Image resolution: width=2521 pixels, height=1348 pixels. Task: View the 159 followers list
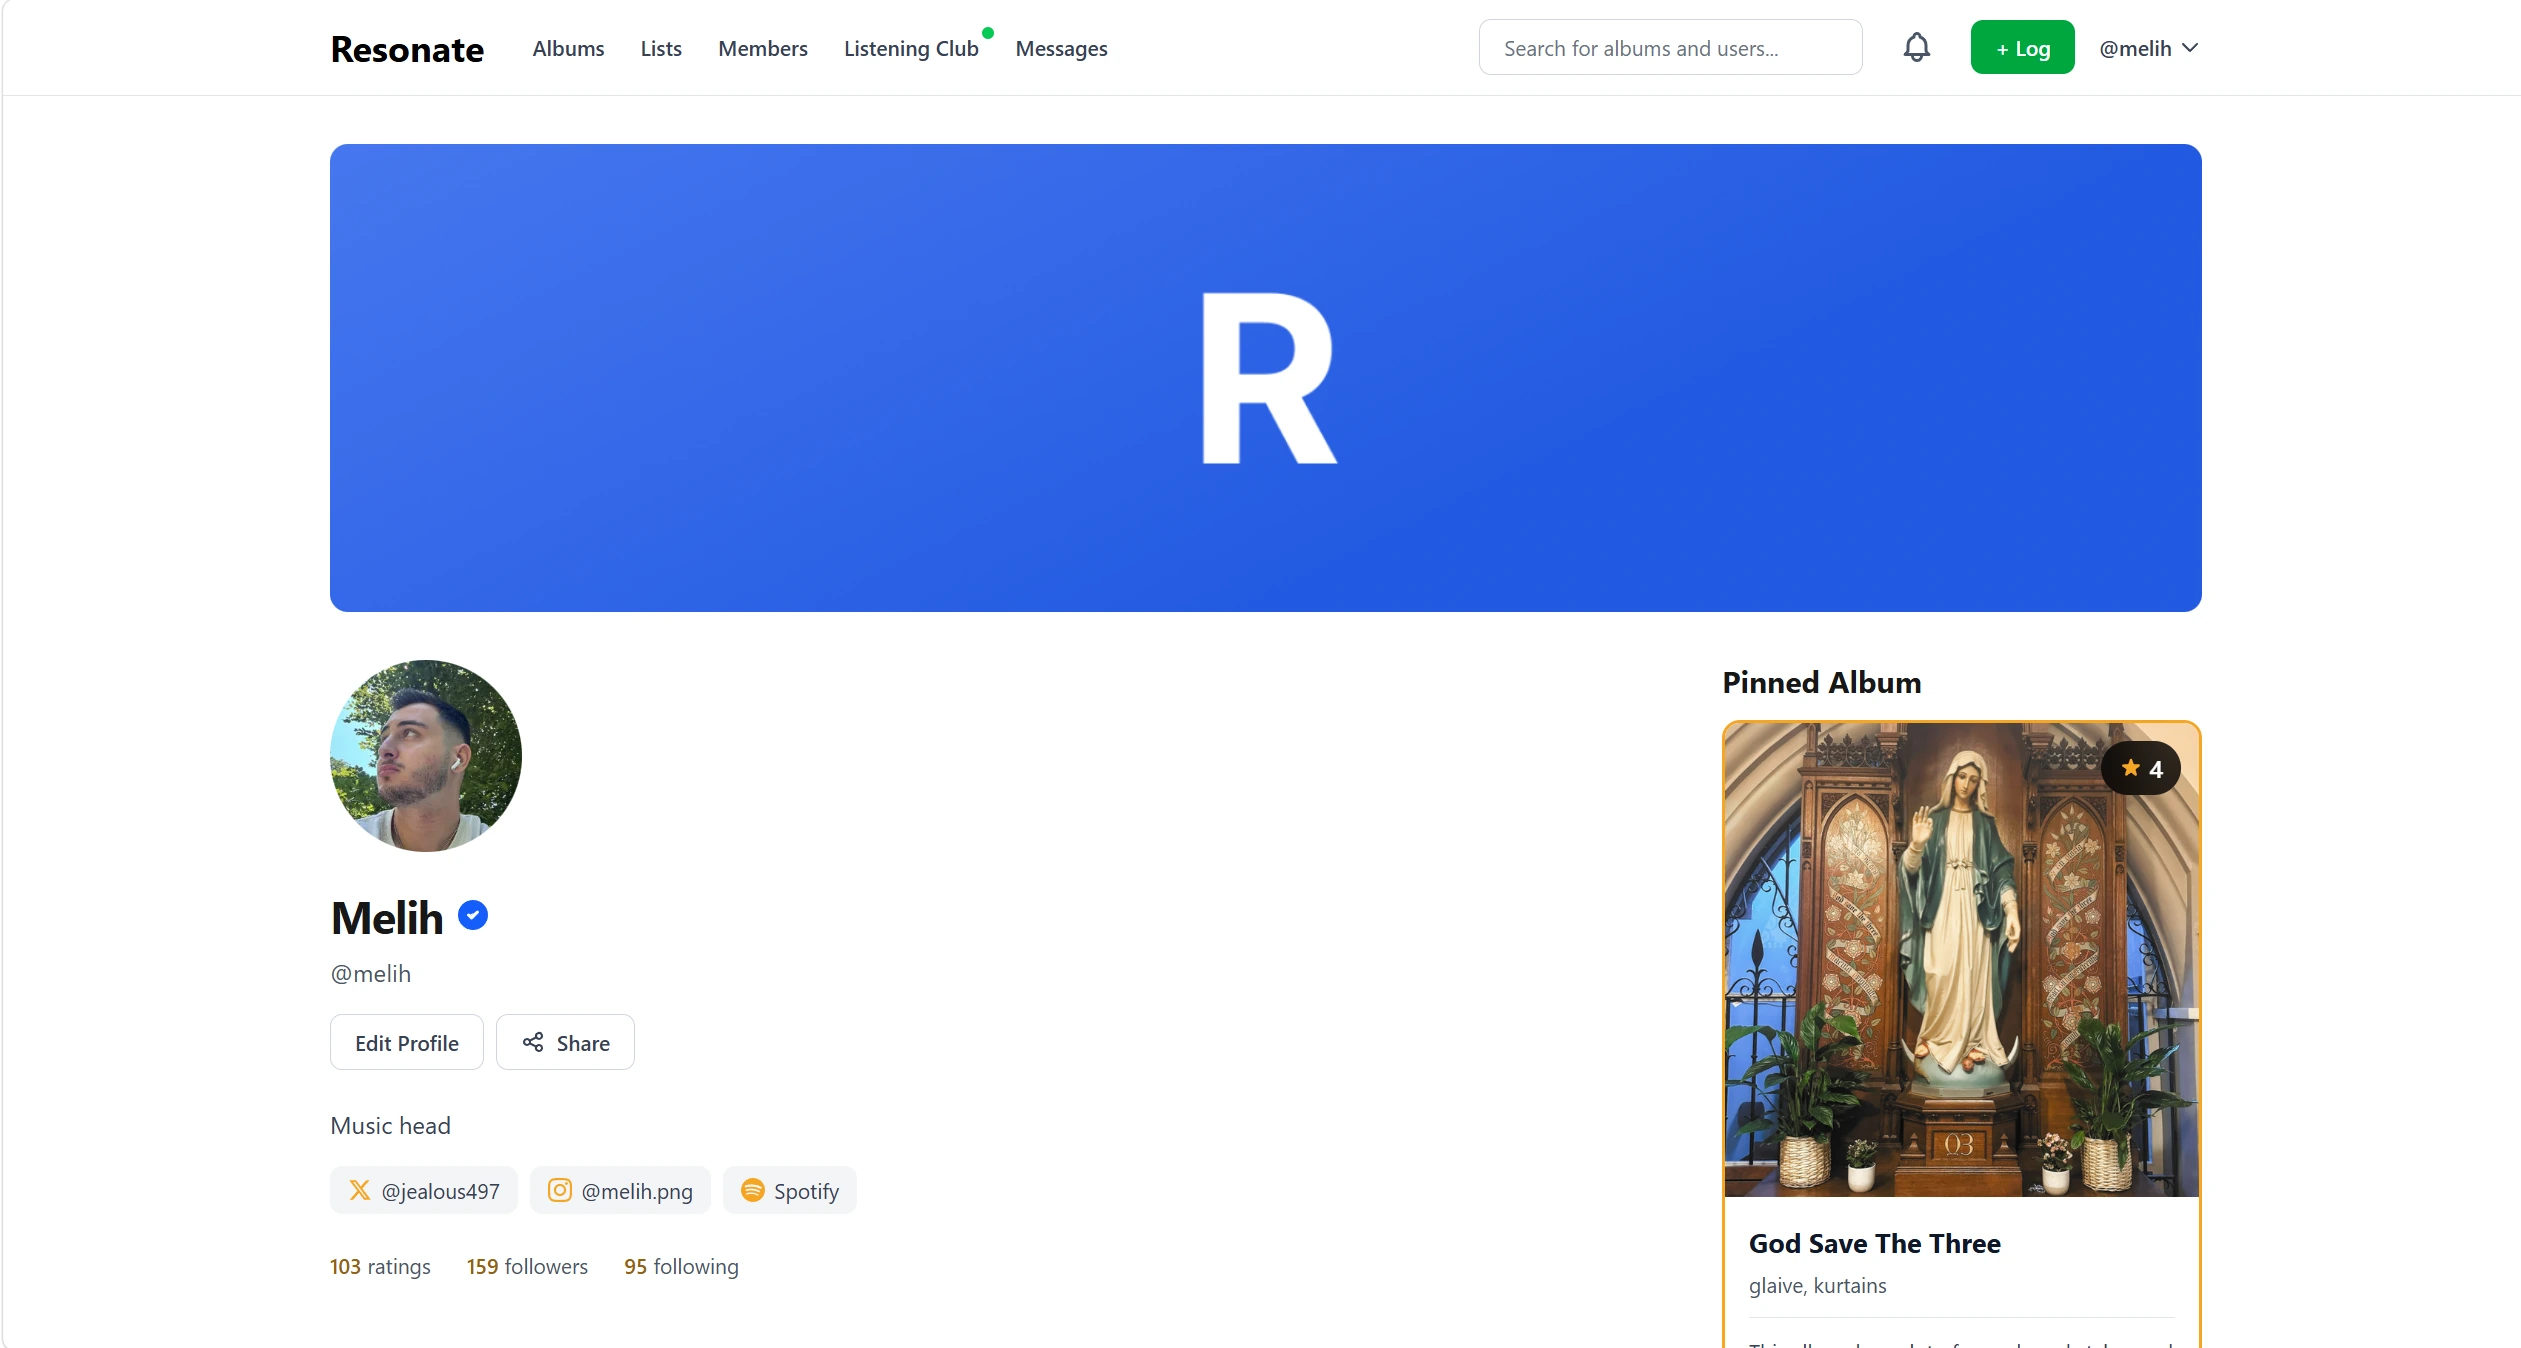pos(527,1266)
